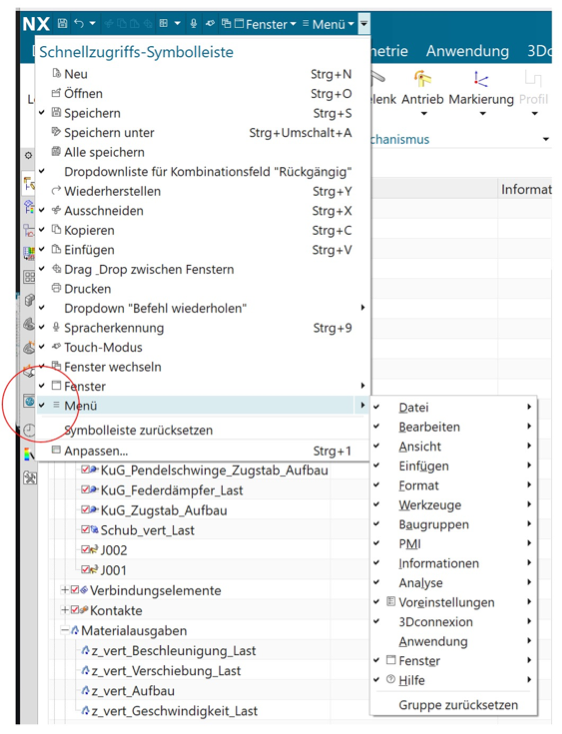562x734 pixels.
Task: Open the Werkzeuge submenu
Action: [453, 505]
